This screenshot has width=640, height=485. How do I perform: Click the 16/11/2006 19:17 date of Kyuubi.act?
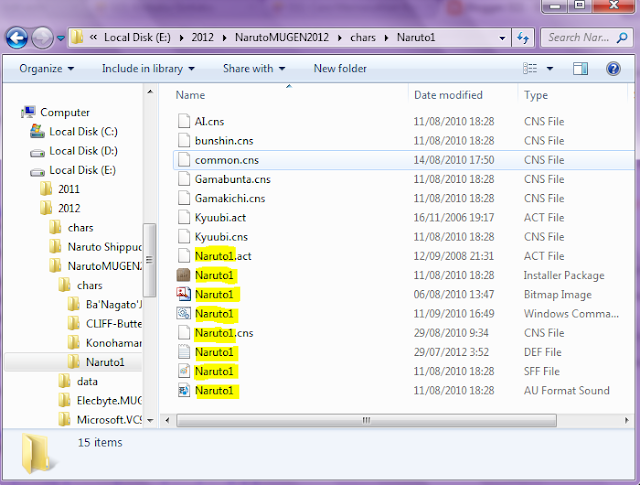[453, 218]
